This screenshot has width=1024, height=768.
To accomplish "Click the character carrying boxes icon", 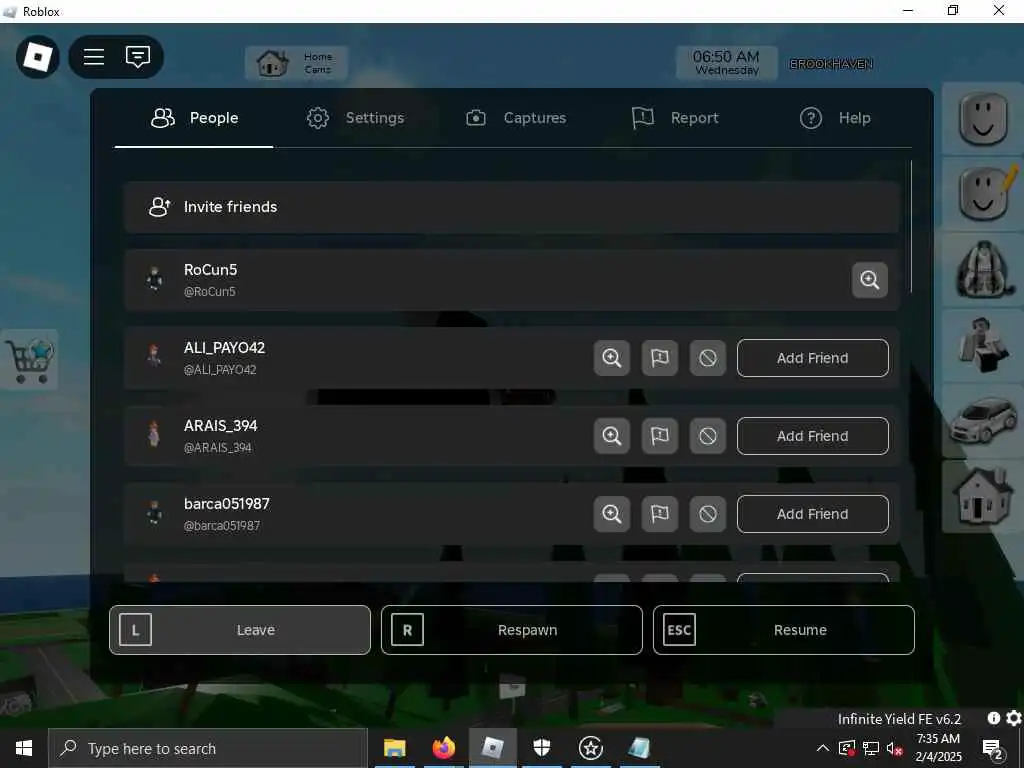I will point(983,345).
